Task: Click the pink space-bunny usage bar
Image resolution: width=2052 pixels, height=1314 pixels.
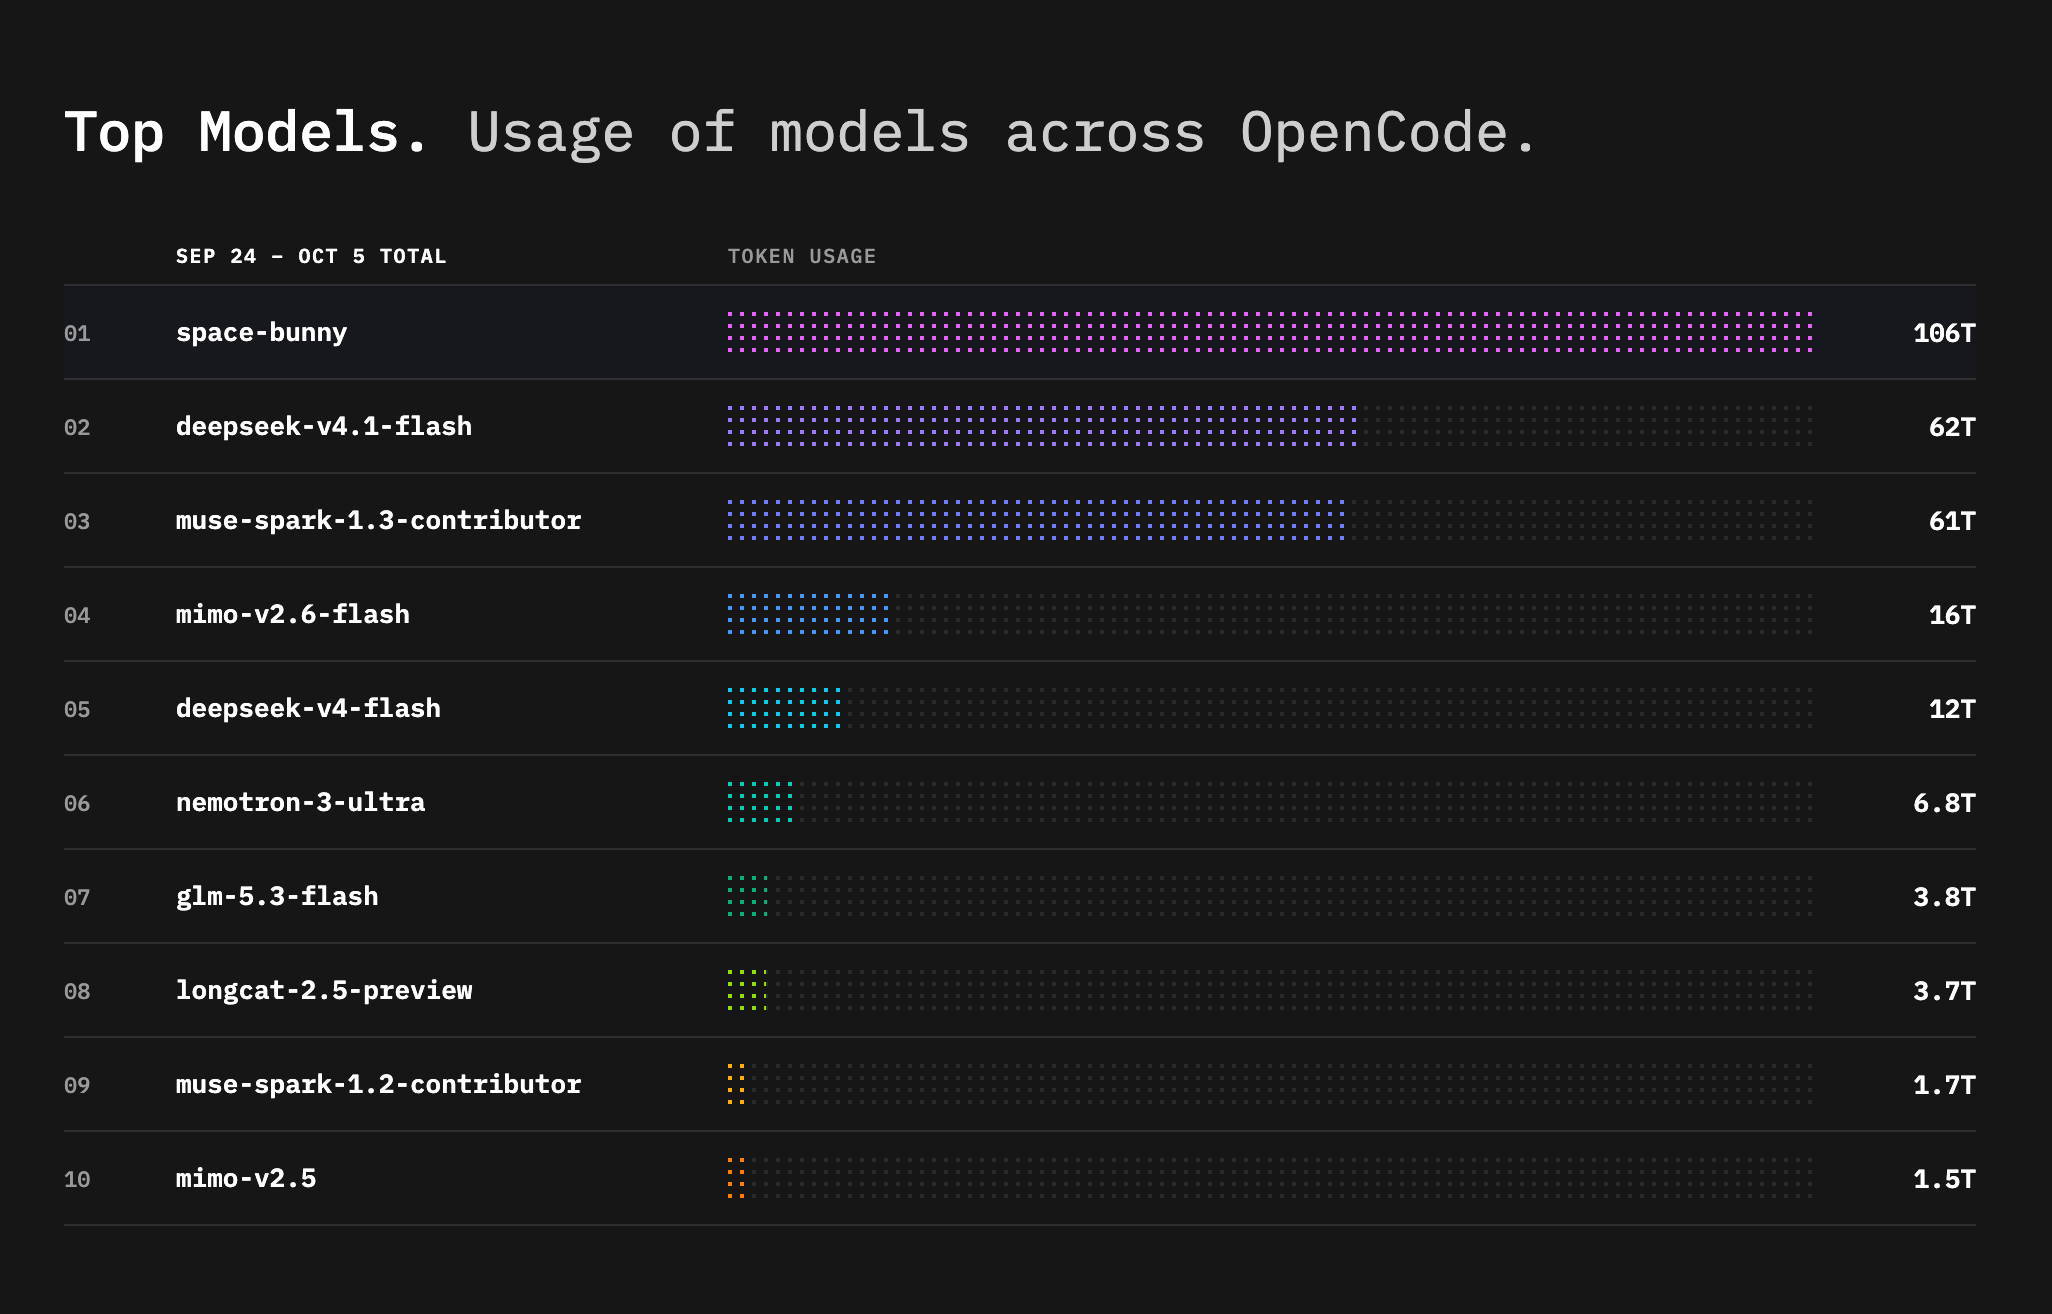Action: [x=1270, y=332]
